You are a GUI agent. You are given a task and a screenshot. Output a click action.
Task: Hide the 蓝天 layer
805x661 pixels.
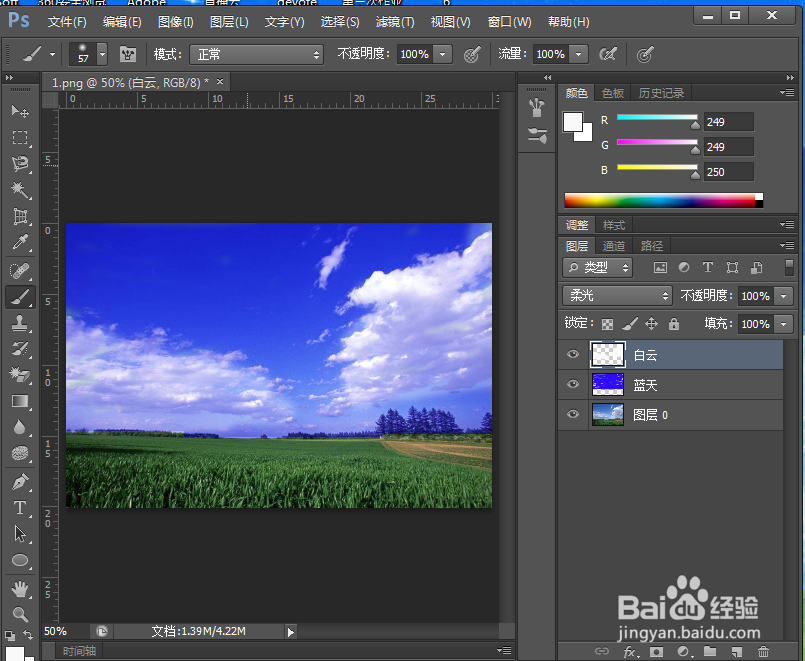click(573, 384)
